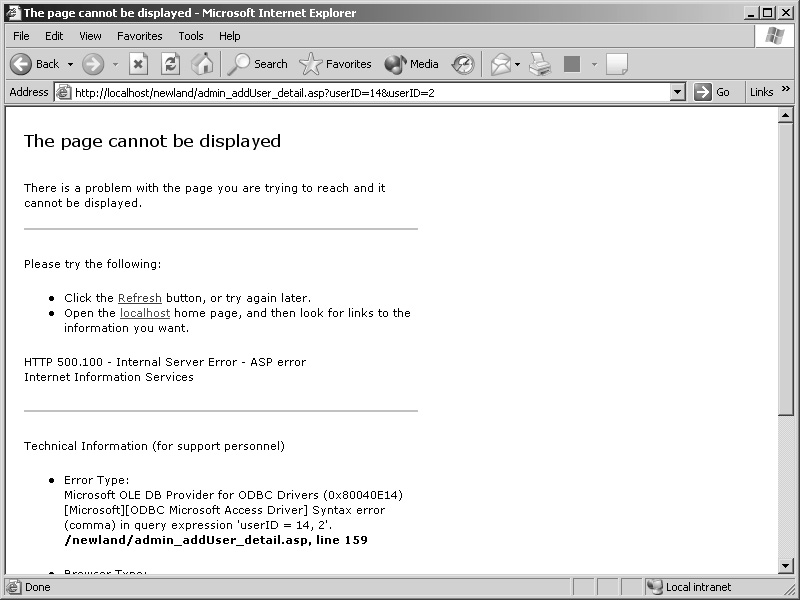Maximize the Internet Explorer window
The width and height of the screenshot is (800, 600).
(767, 13)
